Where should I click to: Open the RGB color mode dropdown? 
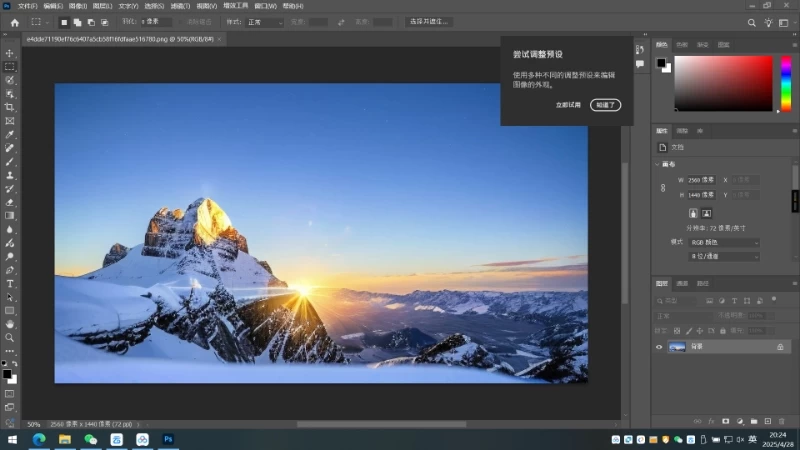724,243
